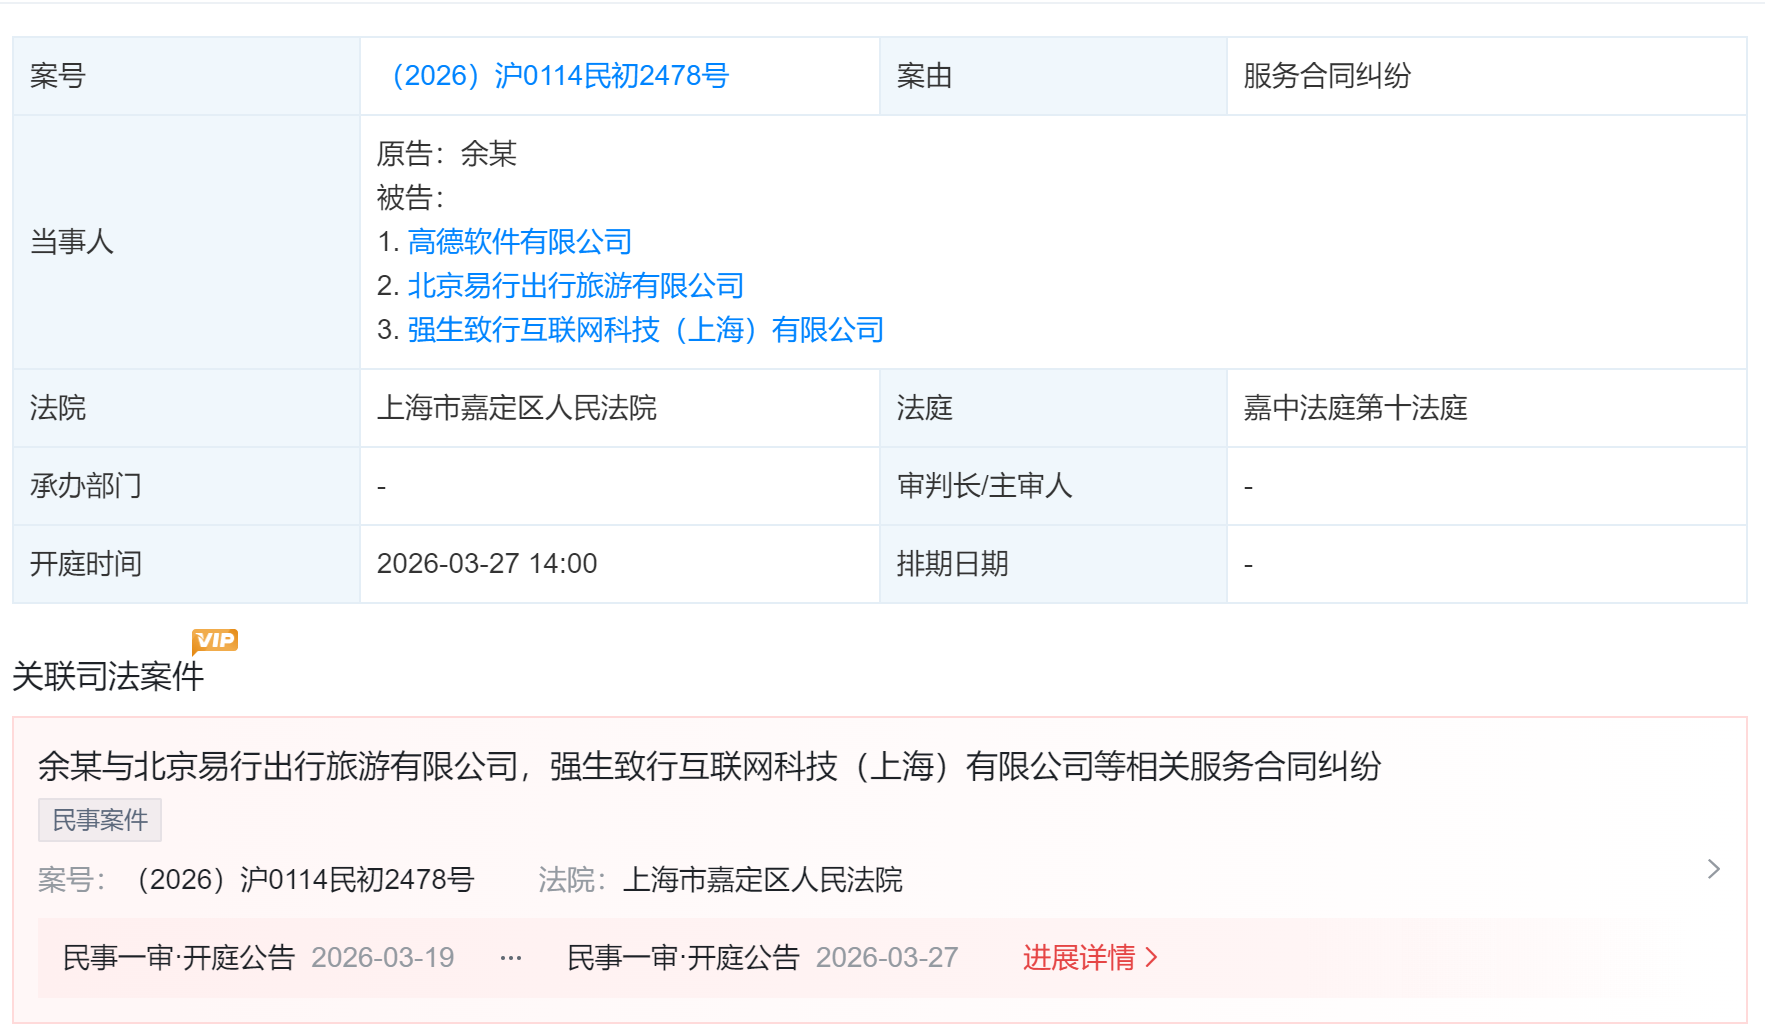Viewport: 1765px width, 1031px height.
Task: Click the plaintiff text 原告：余某
Action: coord(447,154)
